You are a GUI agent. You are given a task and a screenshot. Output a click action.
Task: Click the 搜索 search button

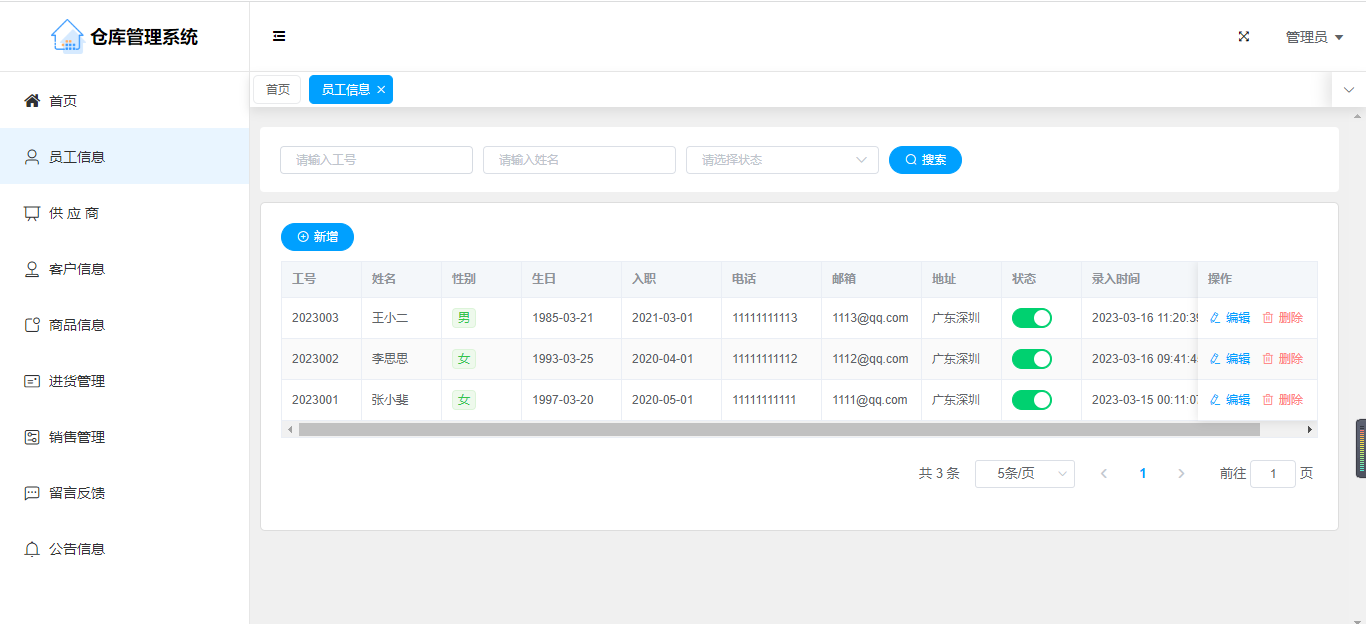(925, 160)
